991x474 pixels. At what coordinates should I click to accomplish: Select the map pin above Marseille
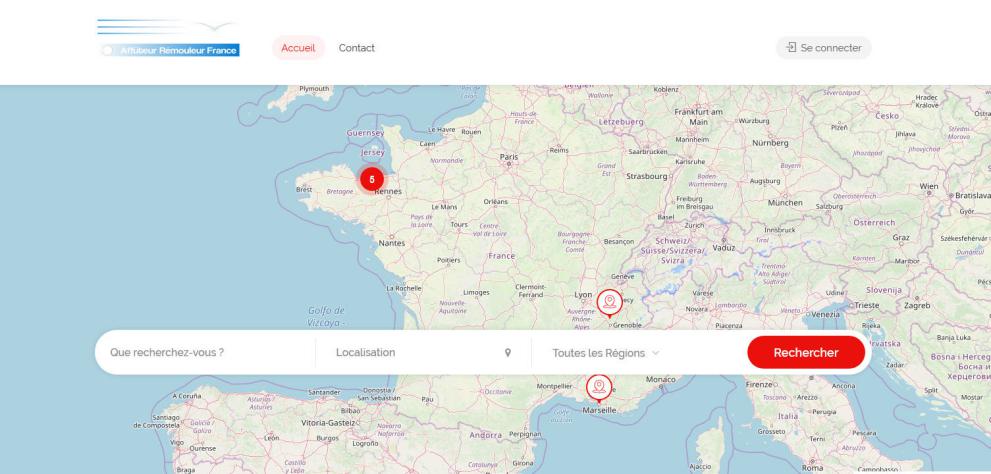(598, 384)
